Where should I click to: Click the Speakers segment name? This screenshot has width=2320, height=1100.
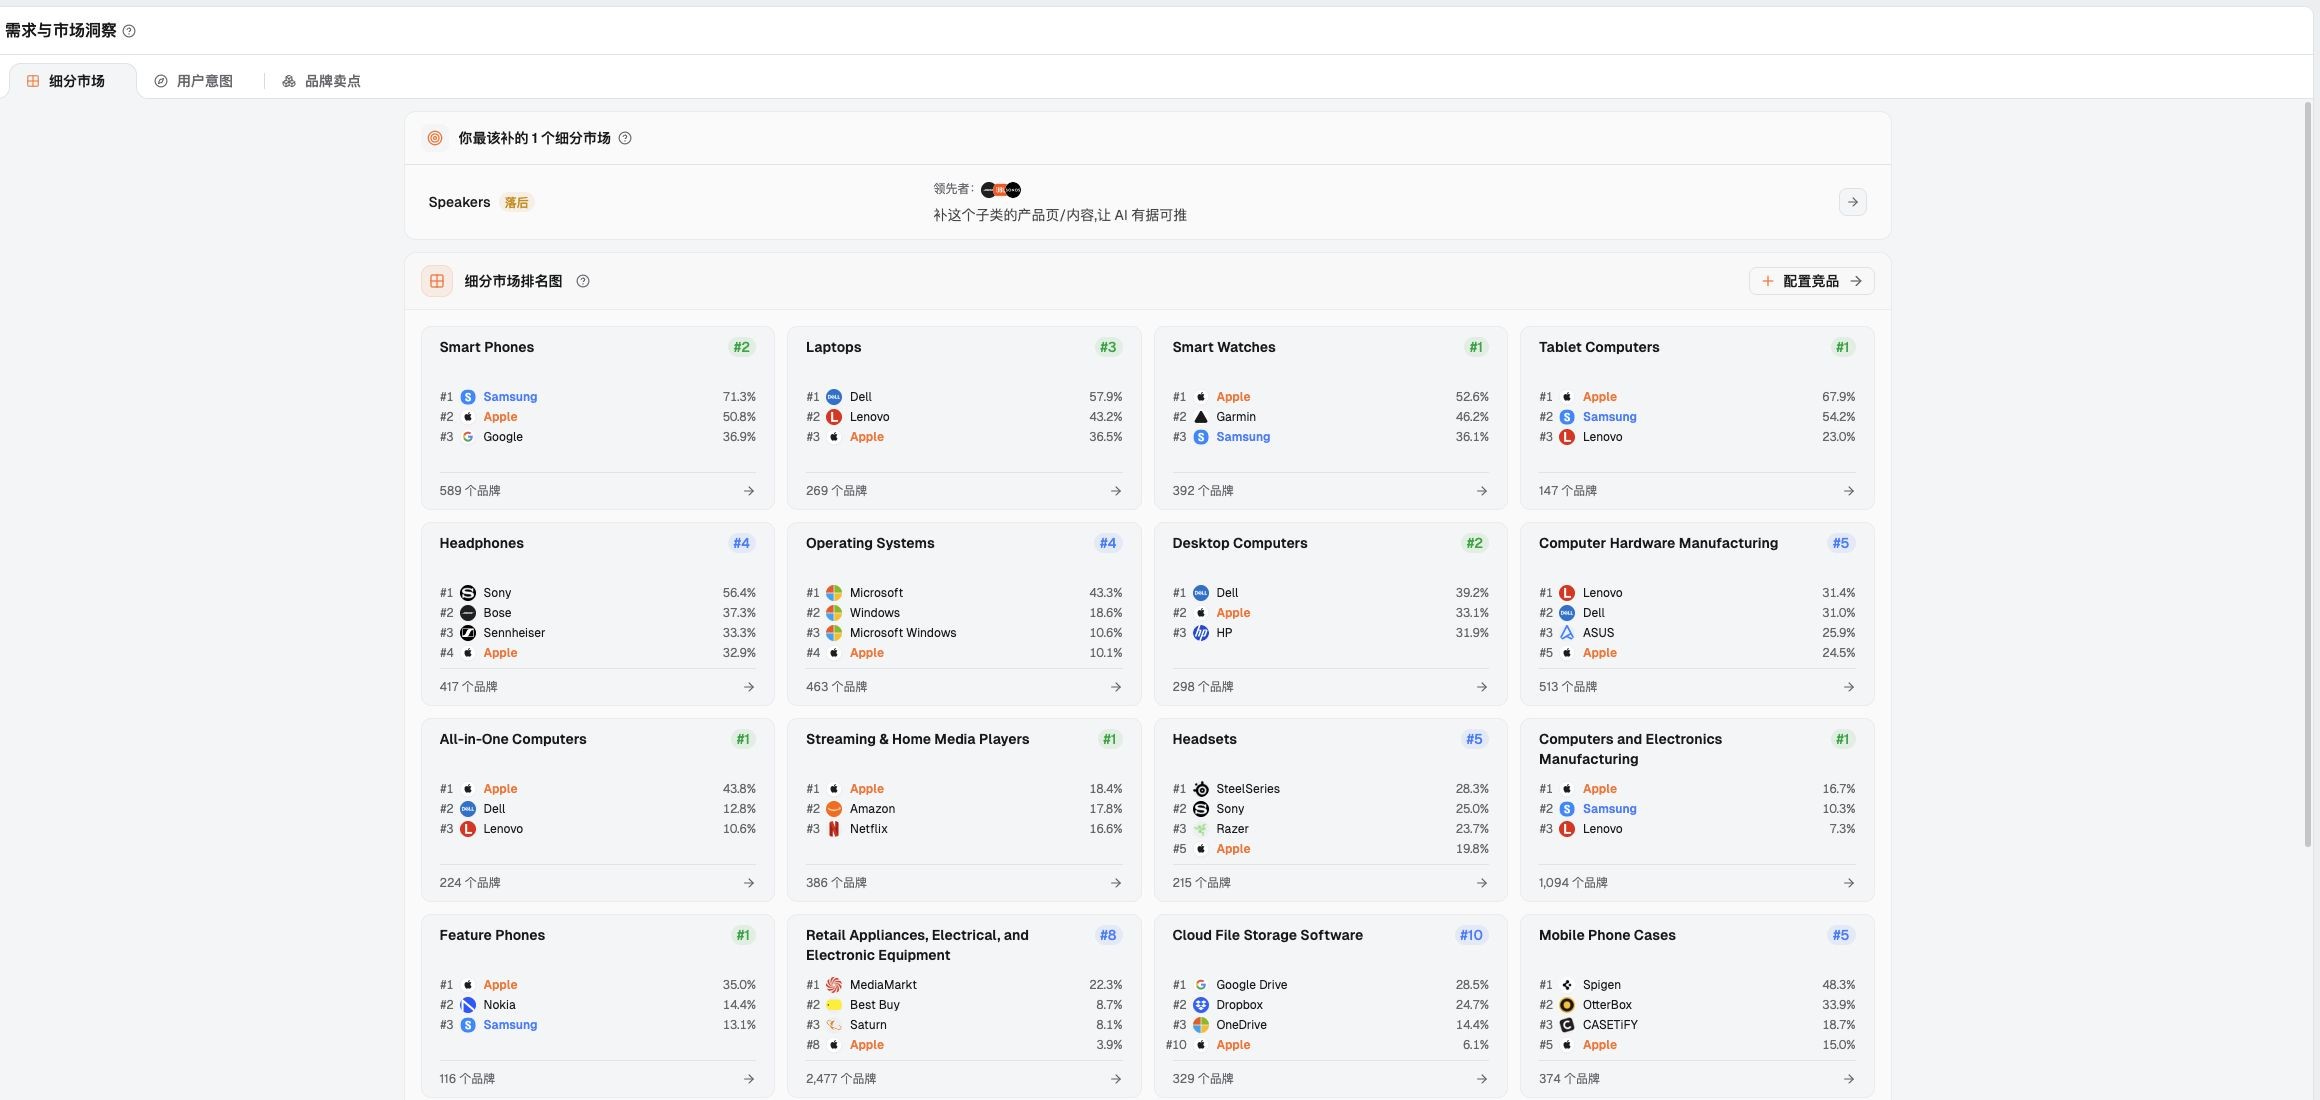point(459,202)
